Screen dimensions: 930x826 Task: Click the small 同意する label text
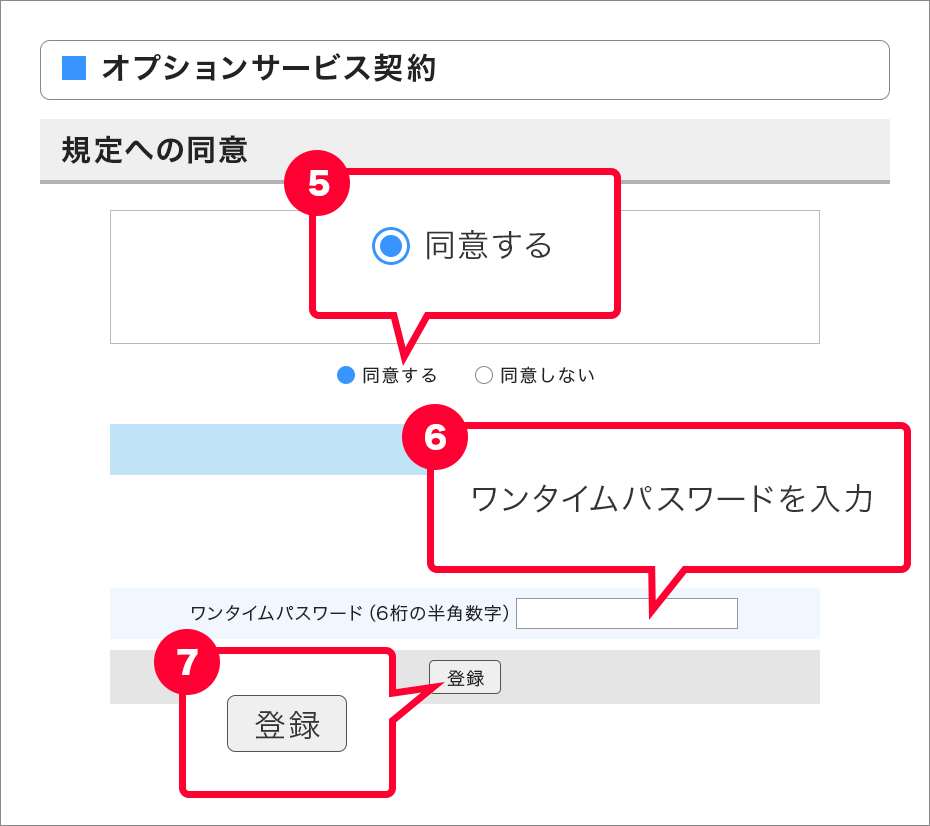point(400,375)
